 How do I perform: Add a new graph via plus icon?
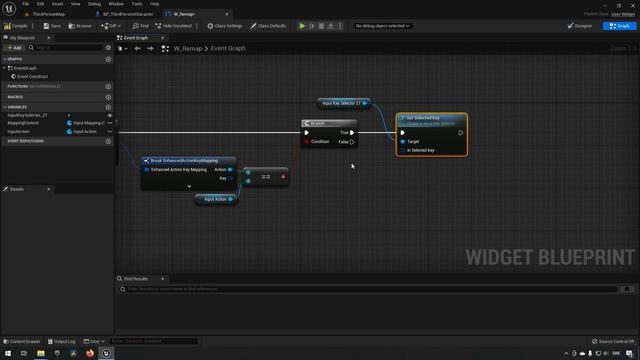pos(108,59)
